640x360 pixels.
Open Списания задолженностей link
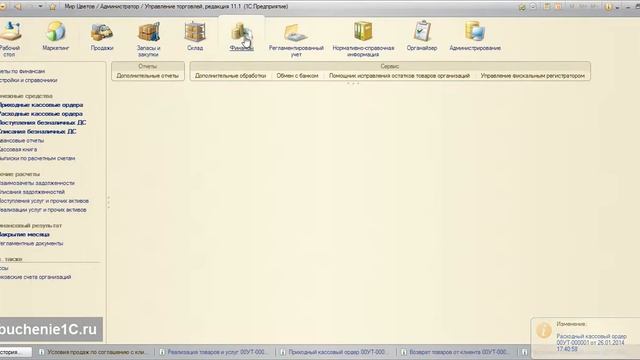click(32, 192)
